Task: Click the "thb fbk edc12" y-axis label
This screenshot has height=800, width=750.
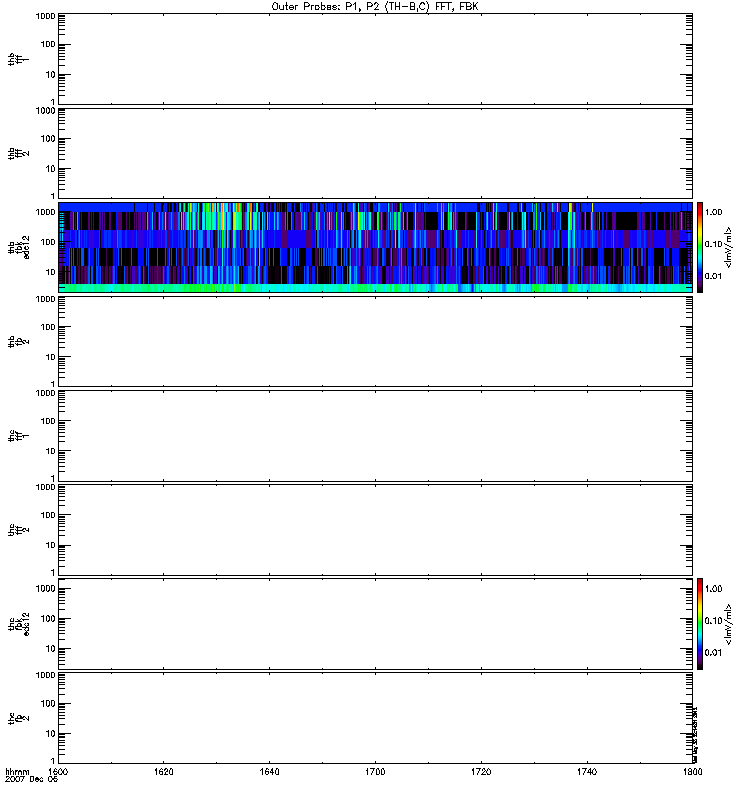Action: (x=15, y=247)
